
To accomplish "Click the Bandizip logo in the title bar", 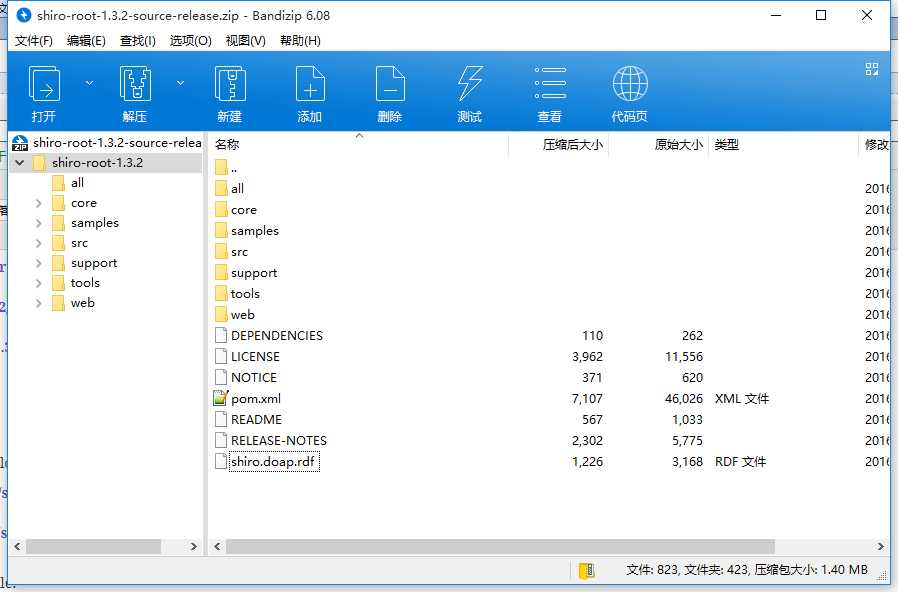I will click(23, 15).
